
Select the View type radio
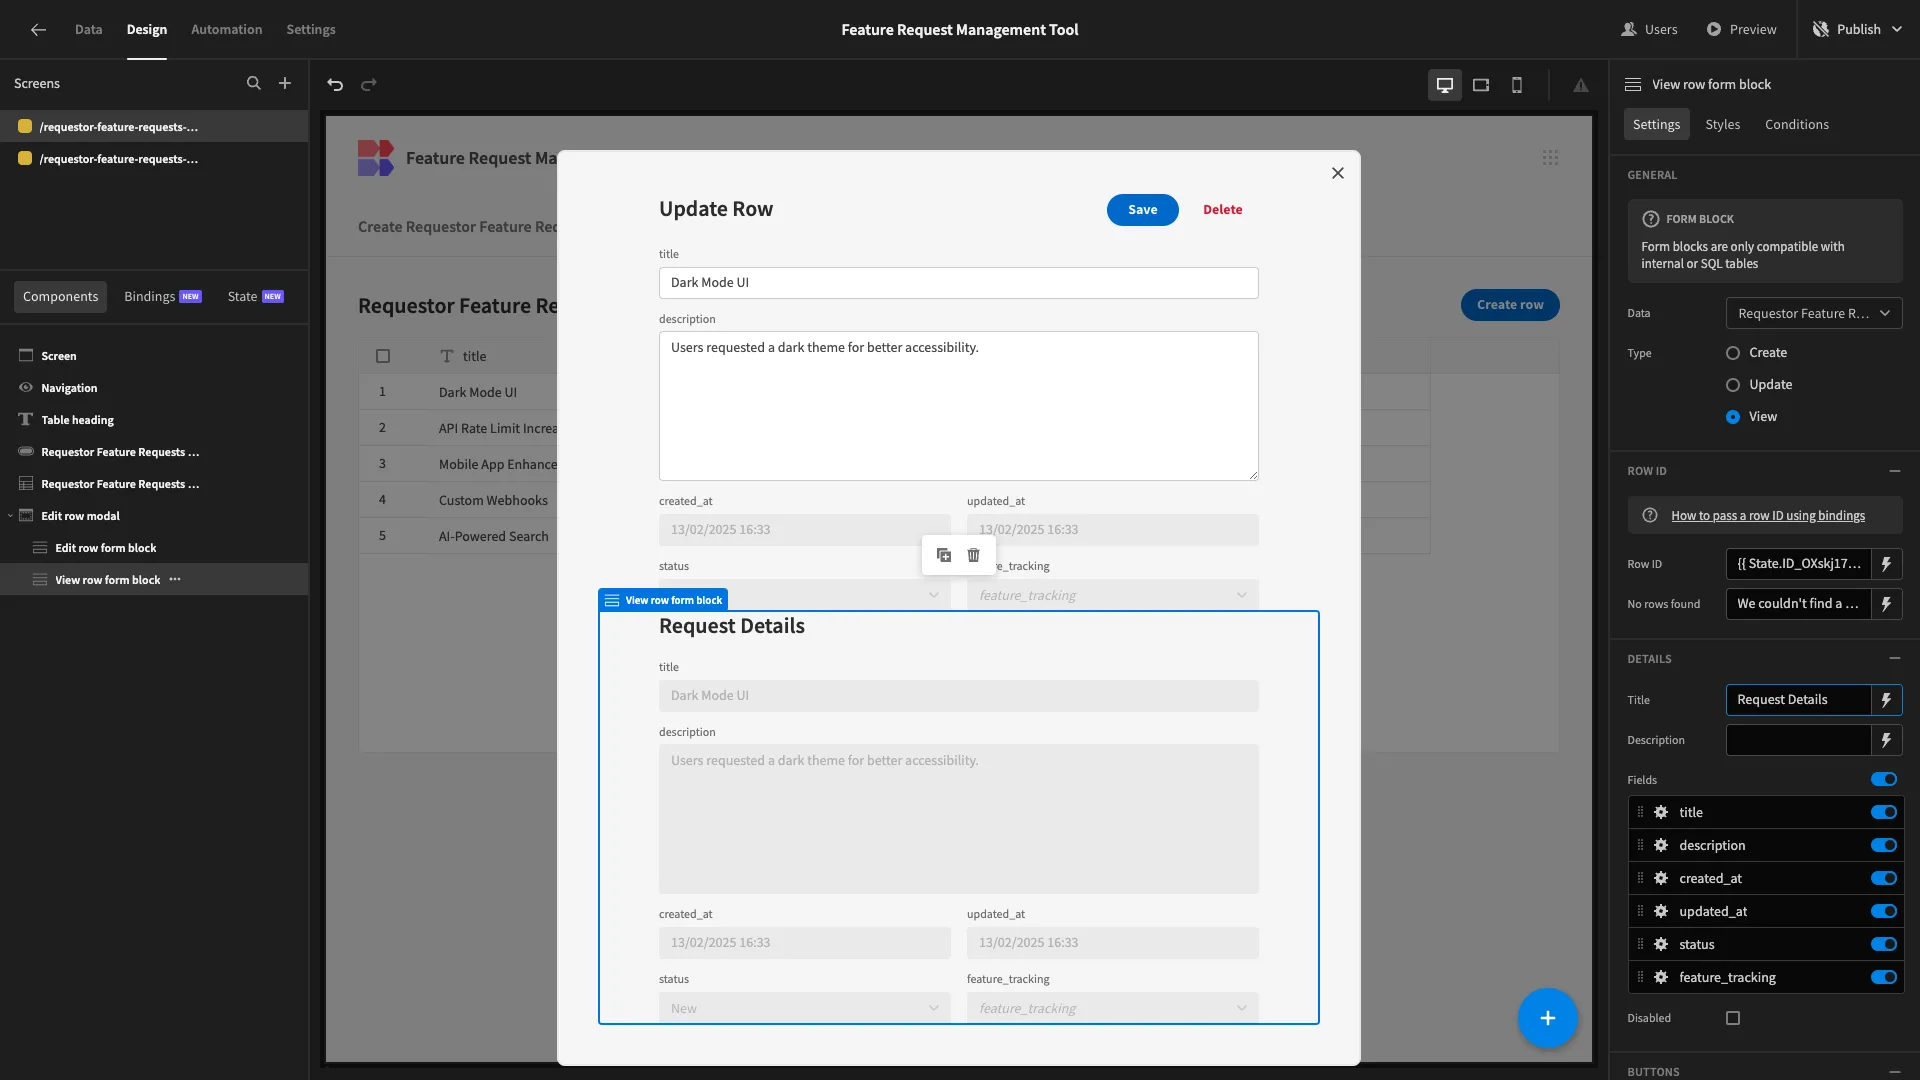tap(1733, 417)
